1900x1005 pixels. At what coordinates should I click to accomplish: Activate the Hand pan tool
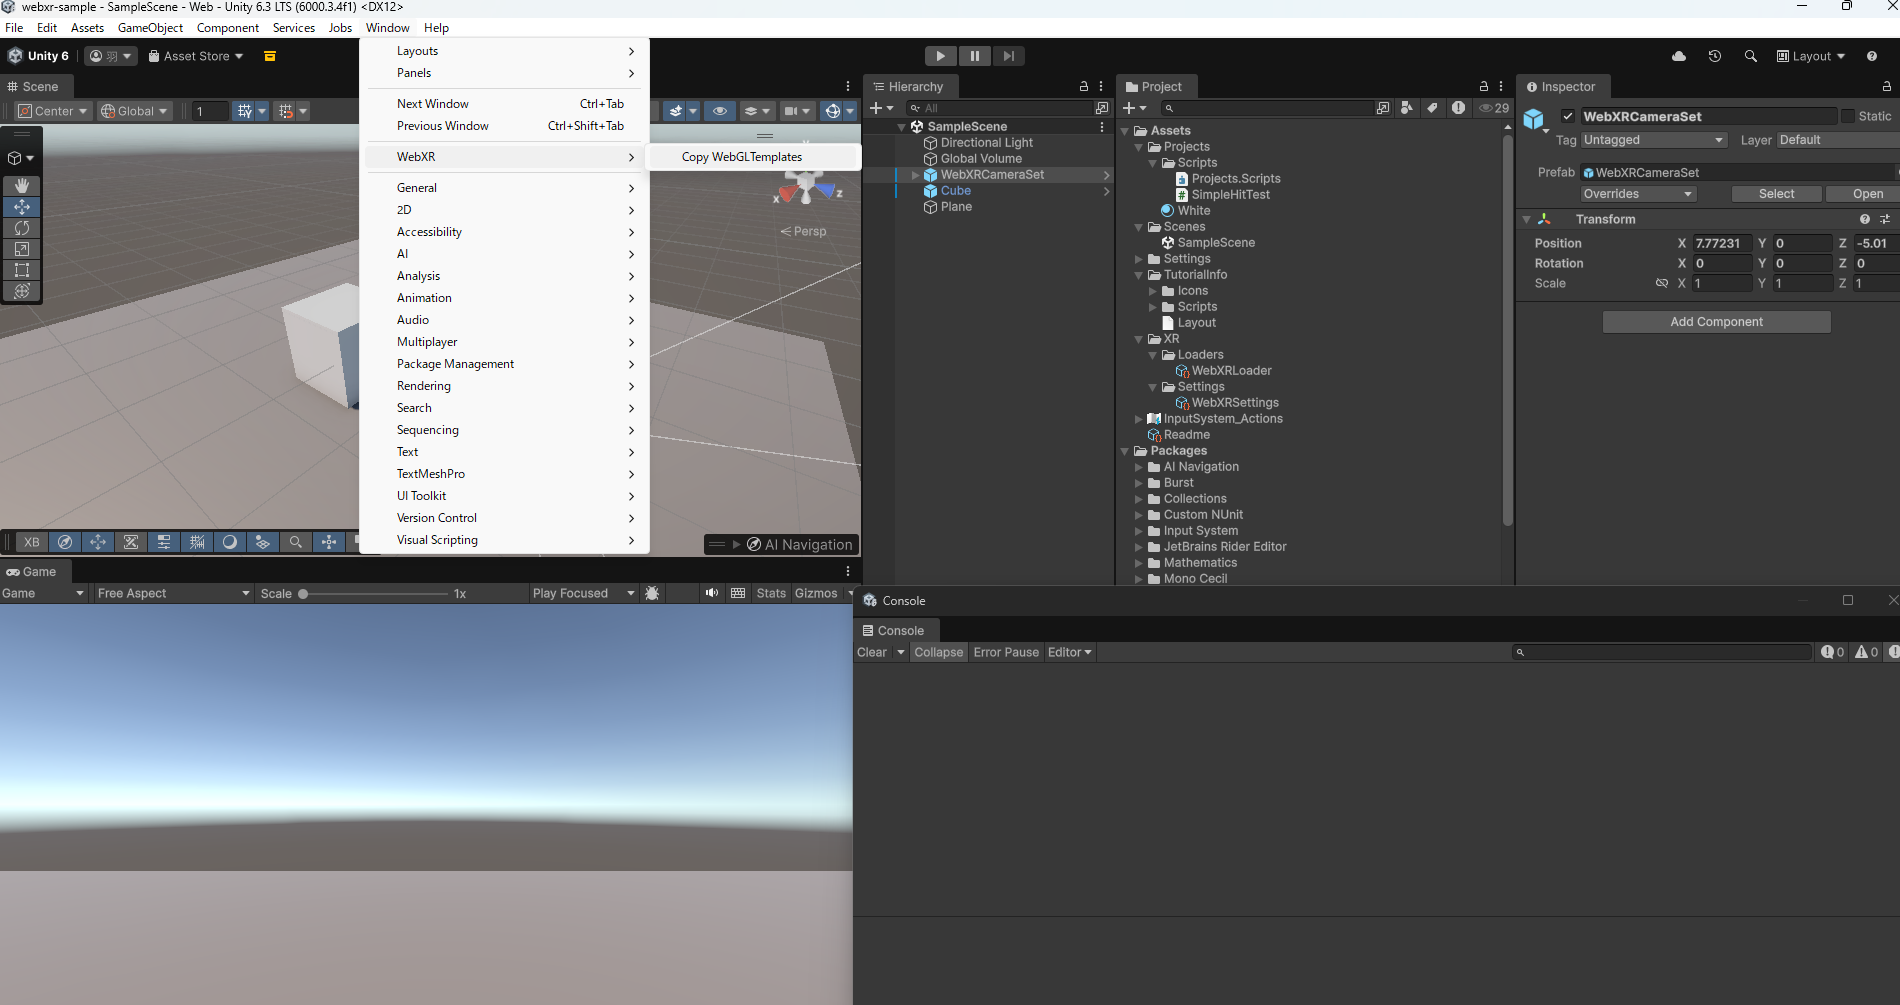pyautogui.click(x=21, y=185)
